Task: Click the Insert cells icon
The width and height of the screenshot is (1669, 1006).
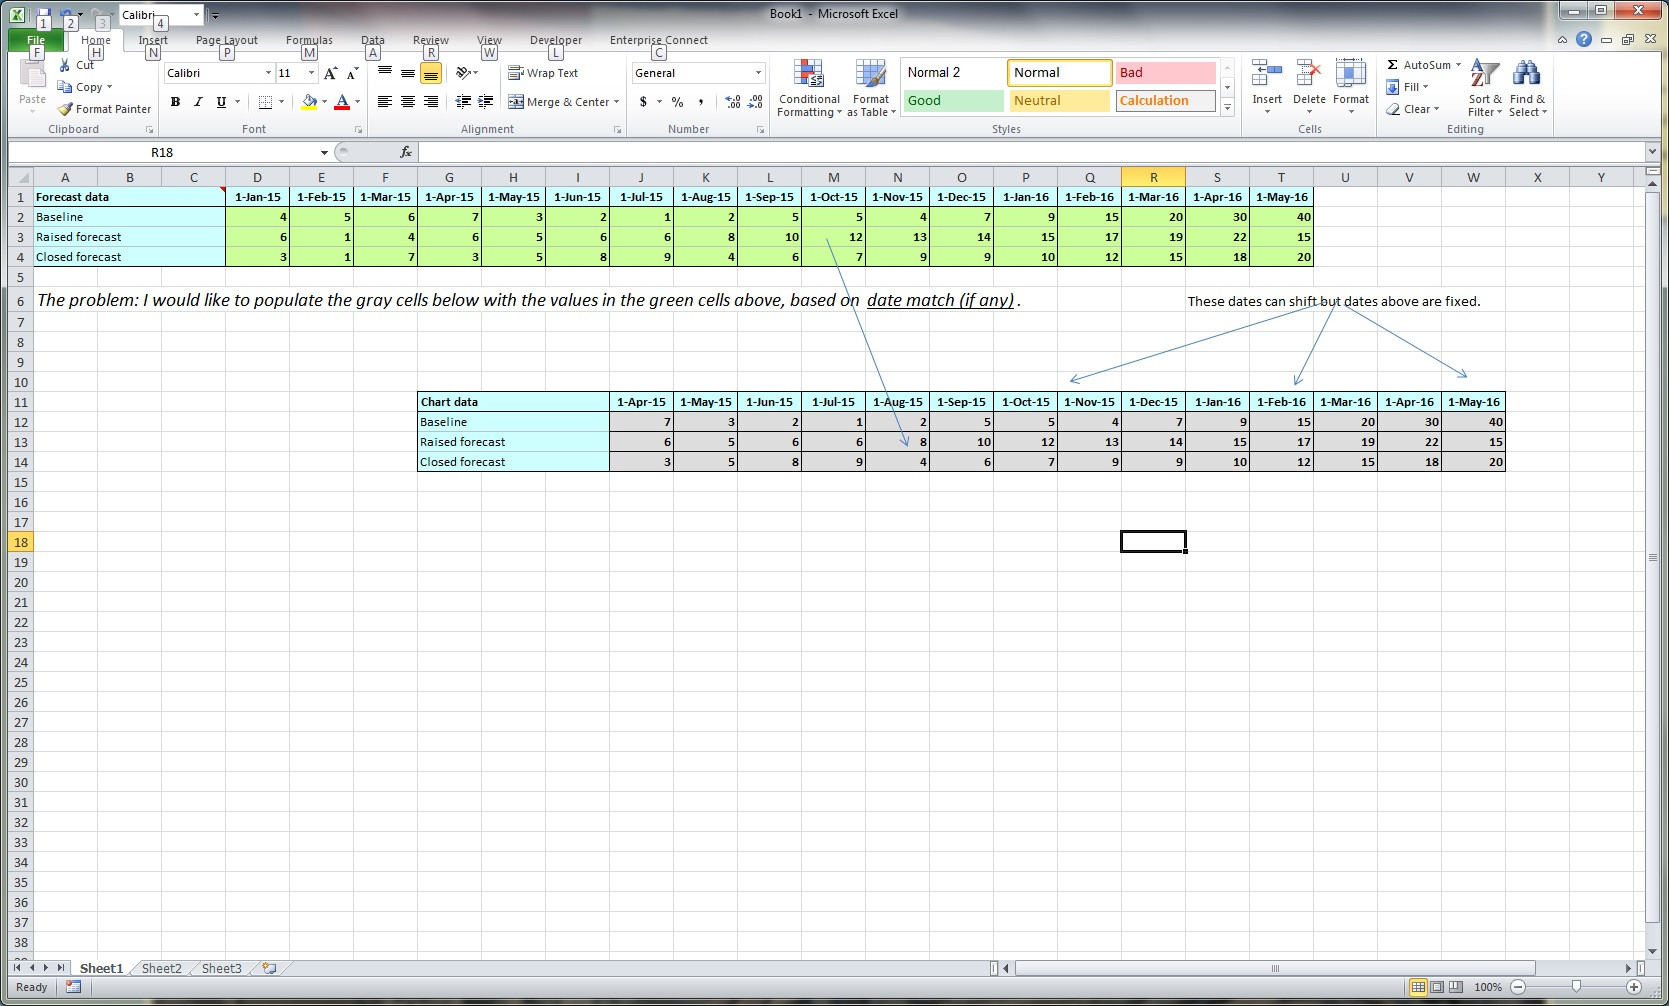Action: pos(1267,73)
